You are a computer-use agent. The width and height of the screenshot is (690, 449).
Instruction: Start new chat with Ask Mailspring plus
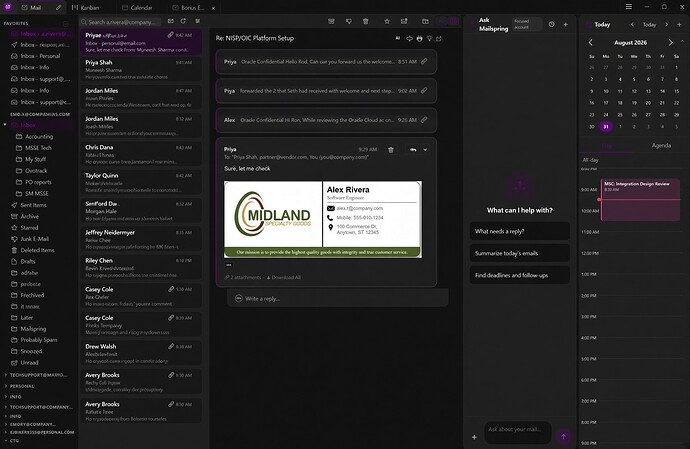click(566, 25)
